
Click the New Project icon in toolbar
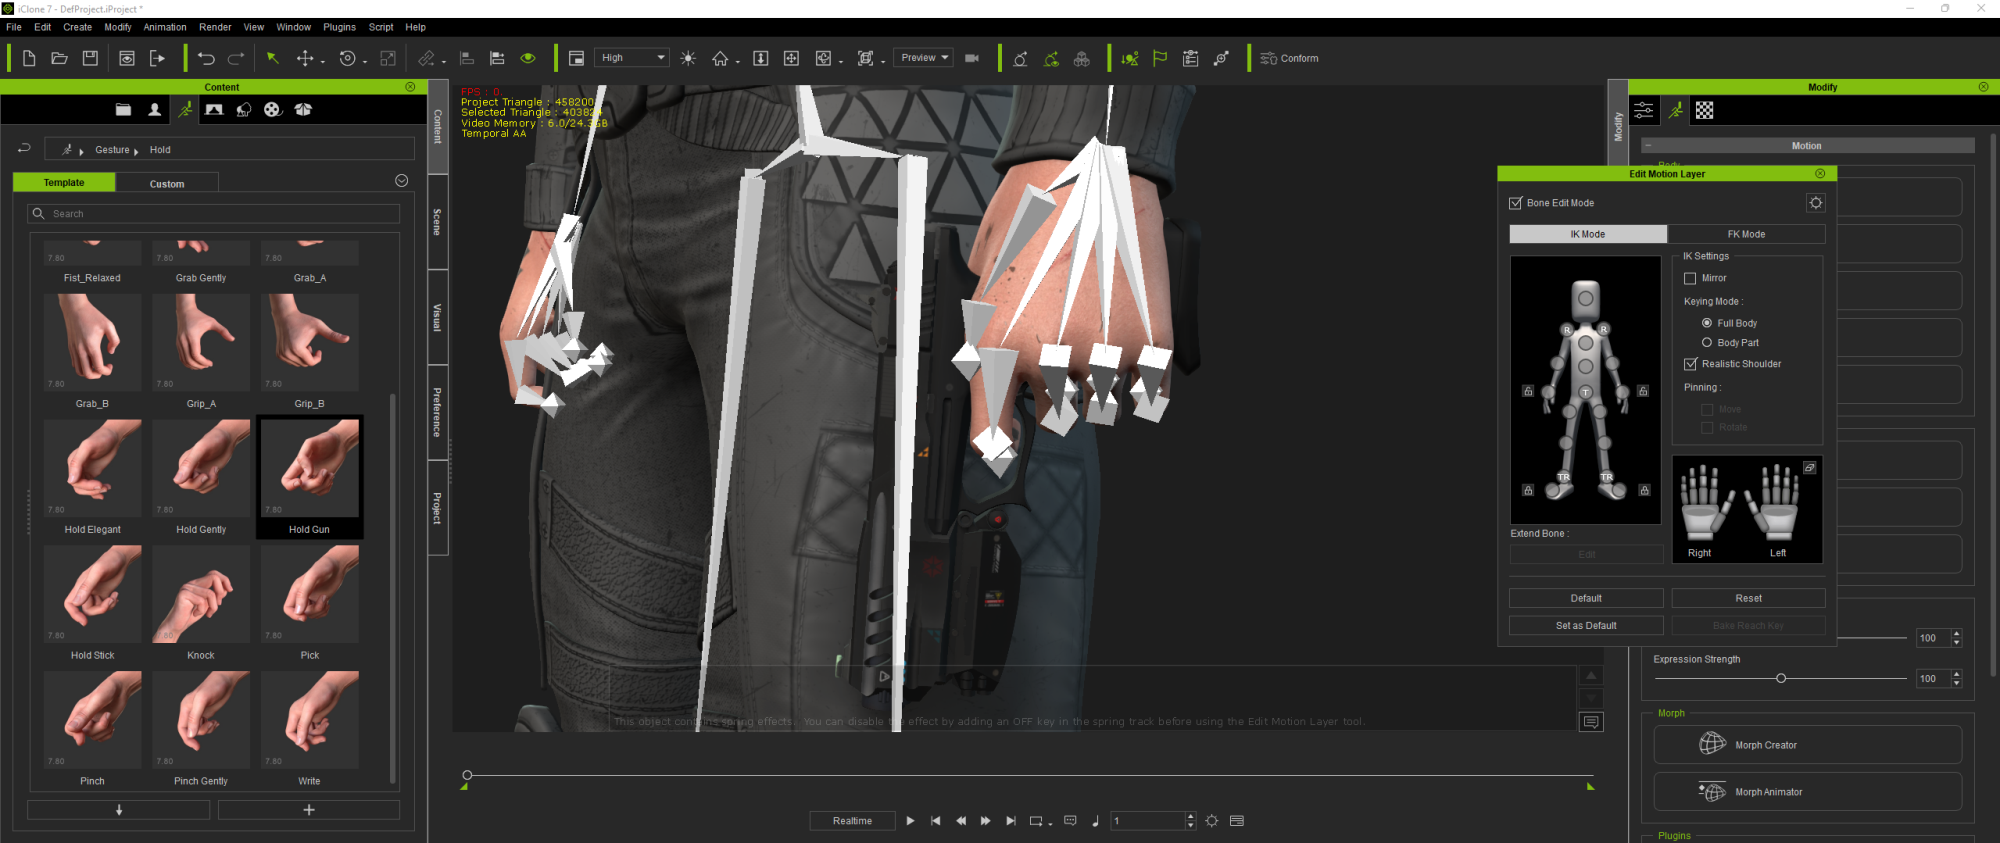pos(29,58)
